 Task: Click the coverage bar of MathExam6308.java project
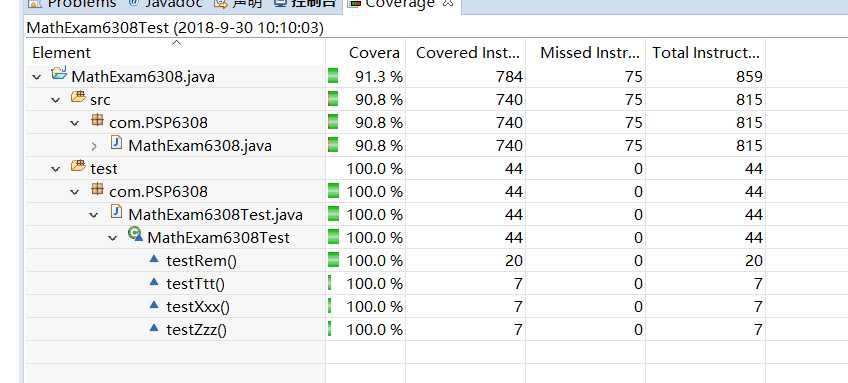click(333, 76)
